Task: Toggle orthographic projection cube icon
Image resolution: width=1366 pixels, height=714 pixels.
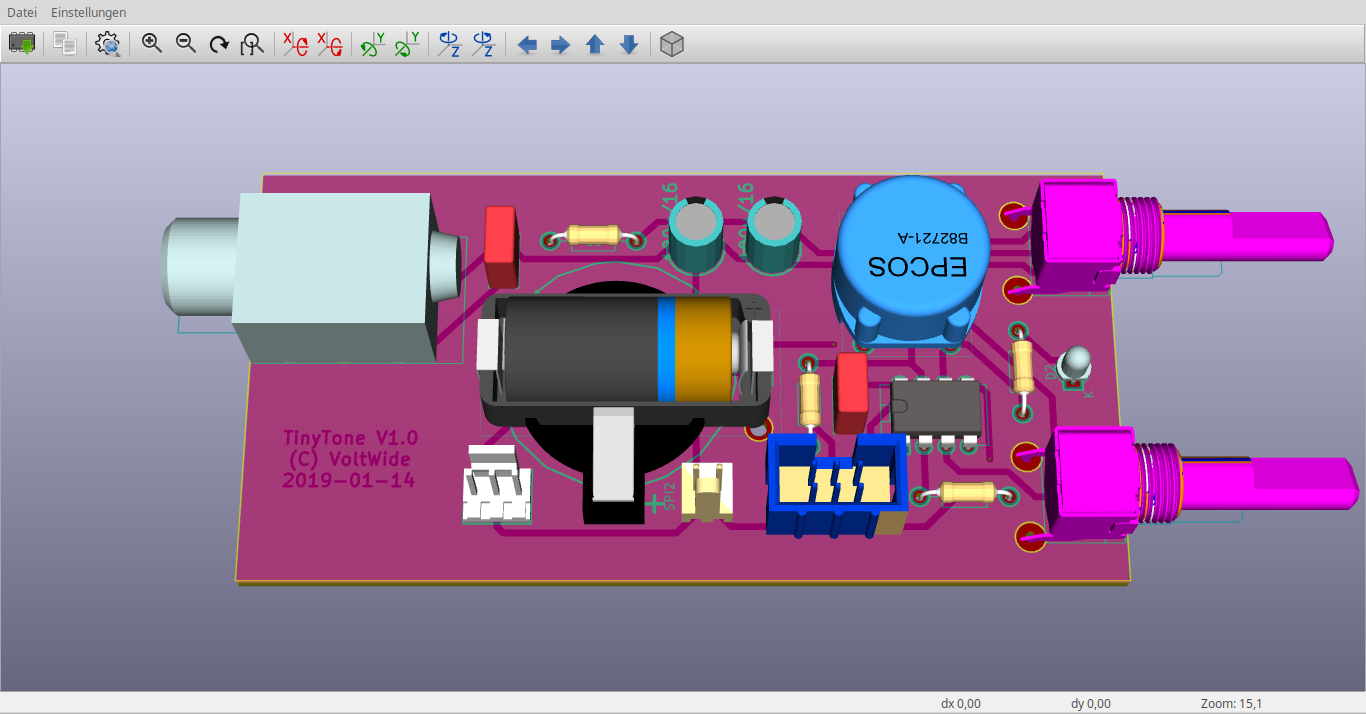Action: pyautogui.click(x=672, y=44)
